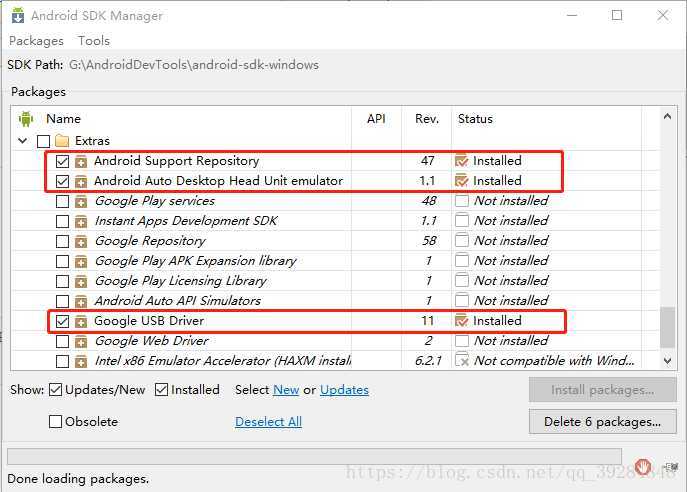Viewport: 687px width, 492px height.
Task: Click not-installed status icon for Google Web Driver
Action: [462, 341]
